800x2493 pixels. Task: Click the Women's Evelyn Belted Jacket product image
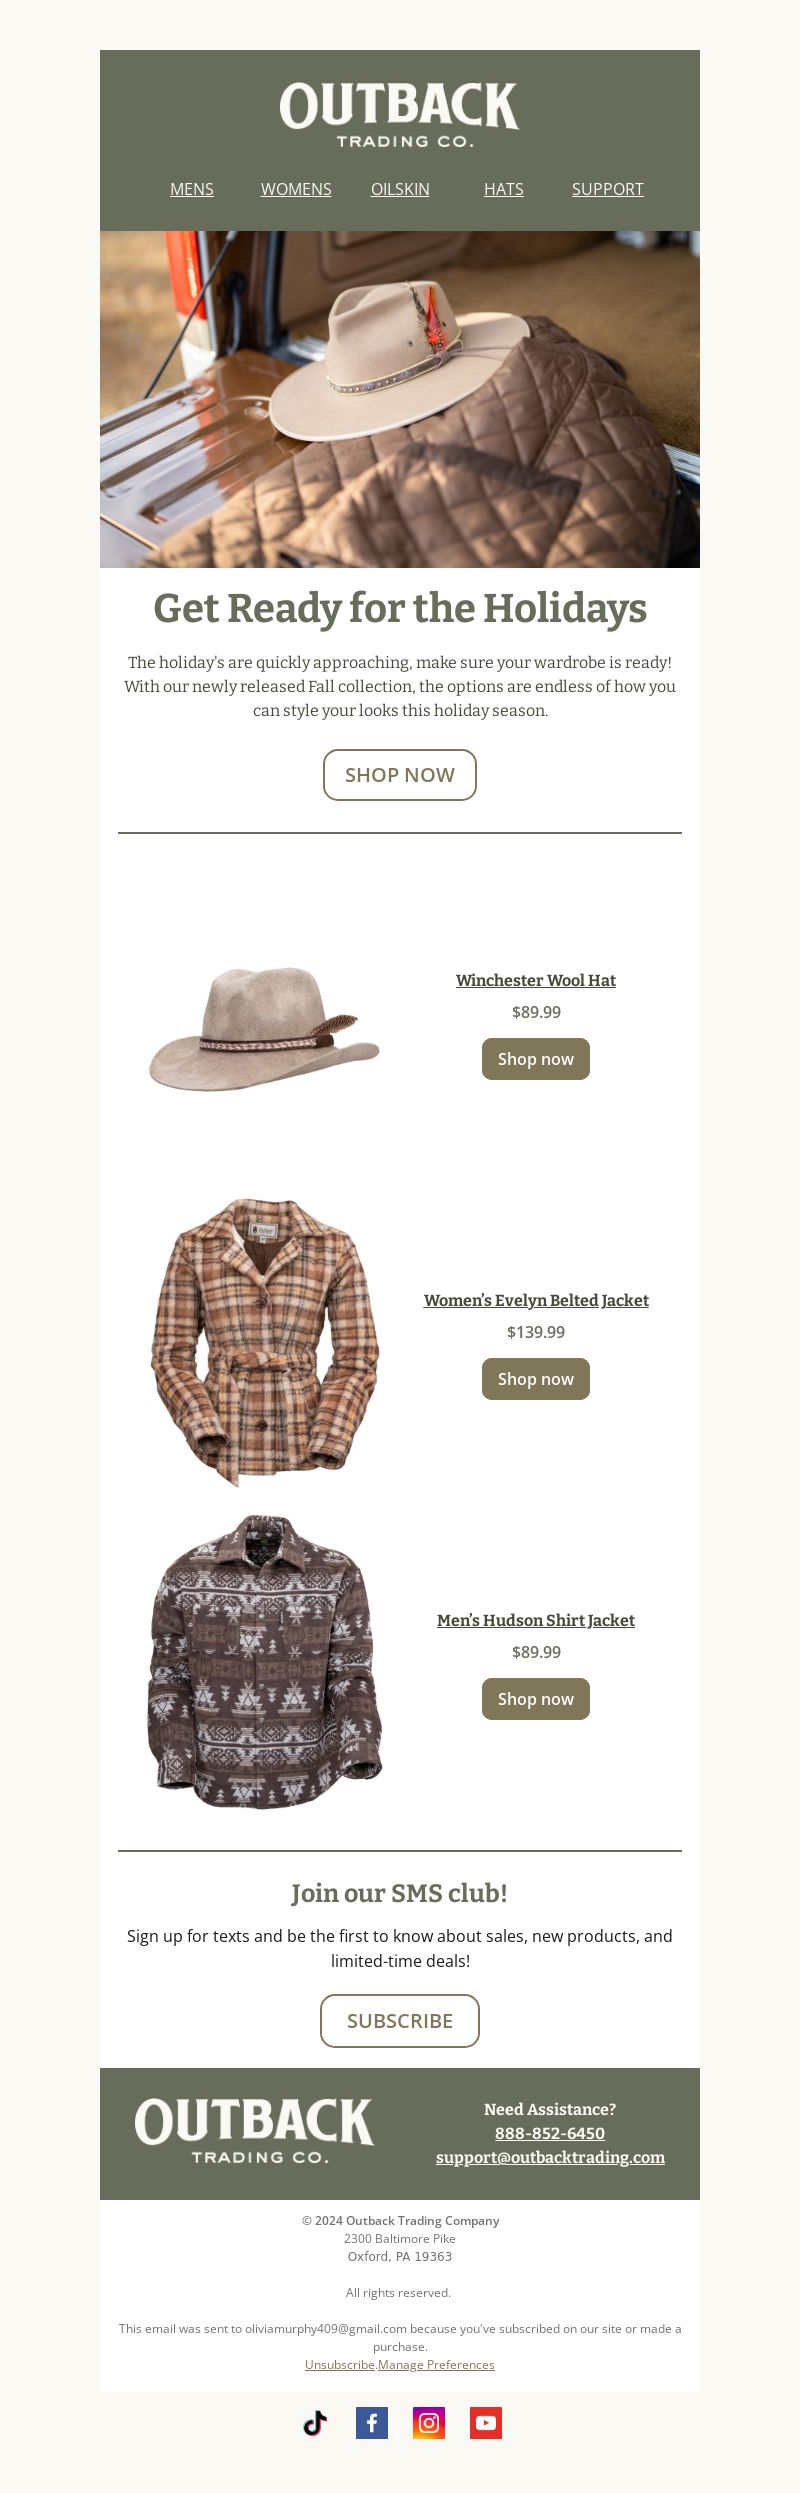(264, 1341)
